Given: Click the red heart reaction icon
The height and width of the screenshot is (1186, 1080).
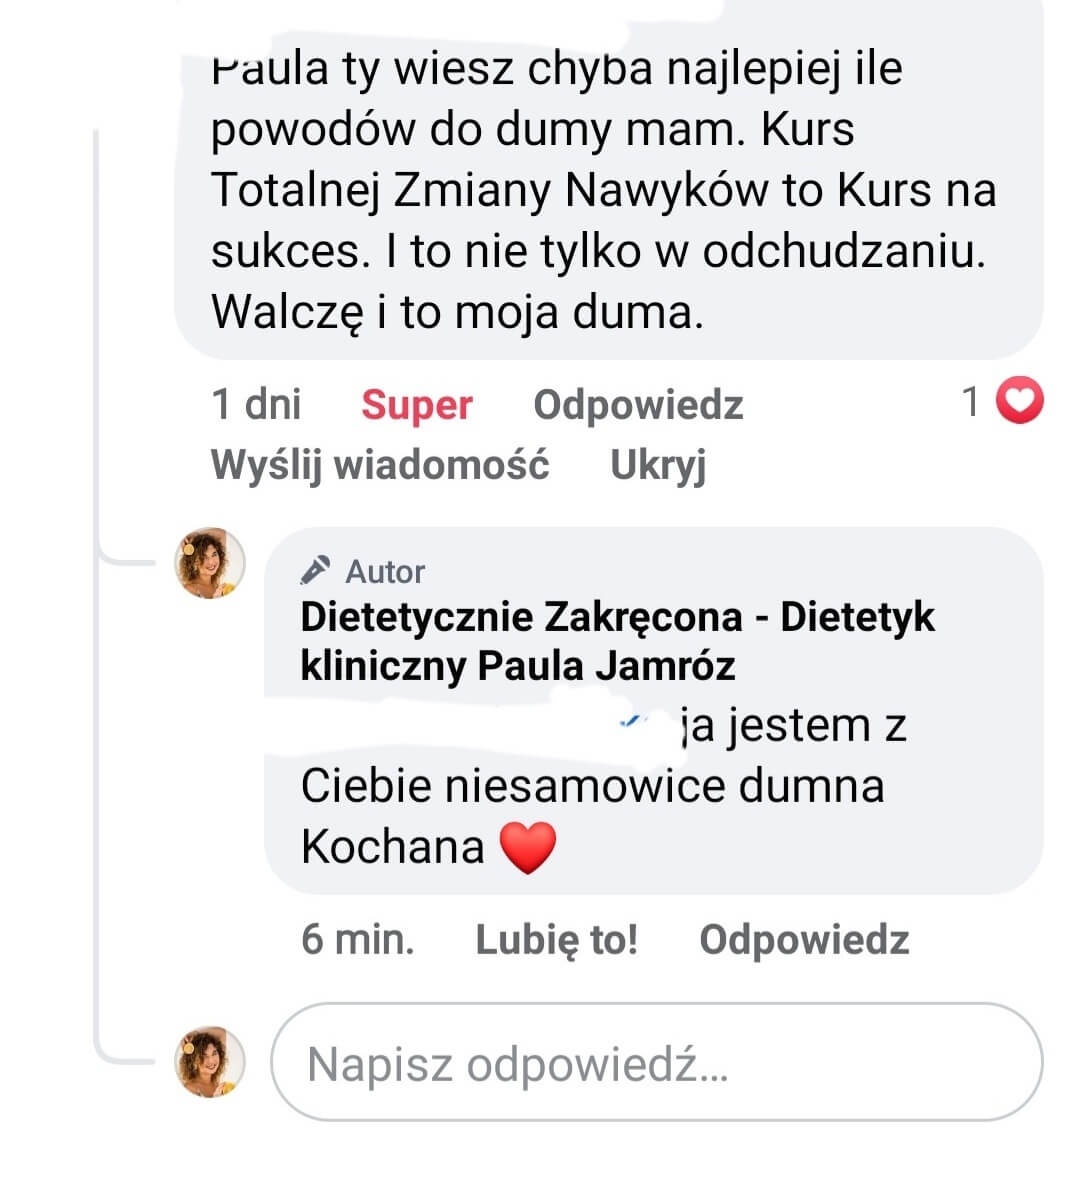Looking at the screenshot, I should click(x=1021, y=402).
